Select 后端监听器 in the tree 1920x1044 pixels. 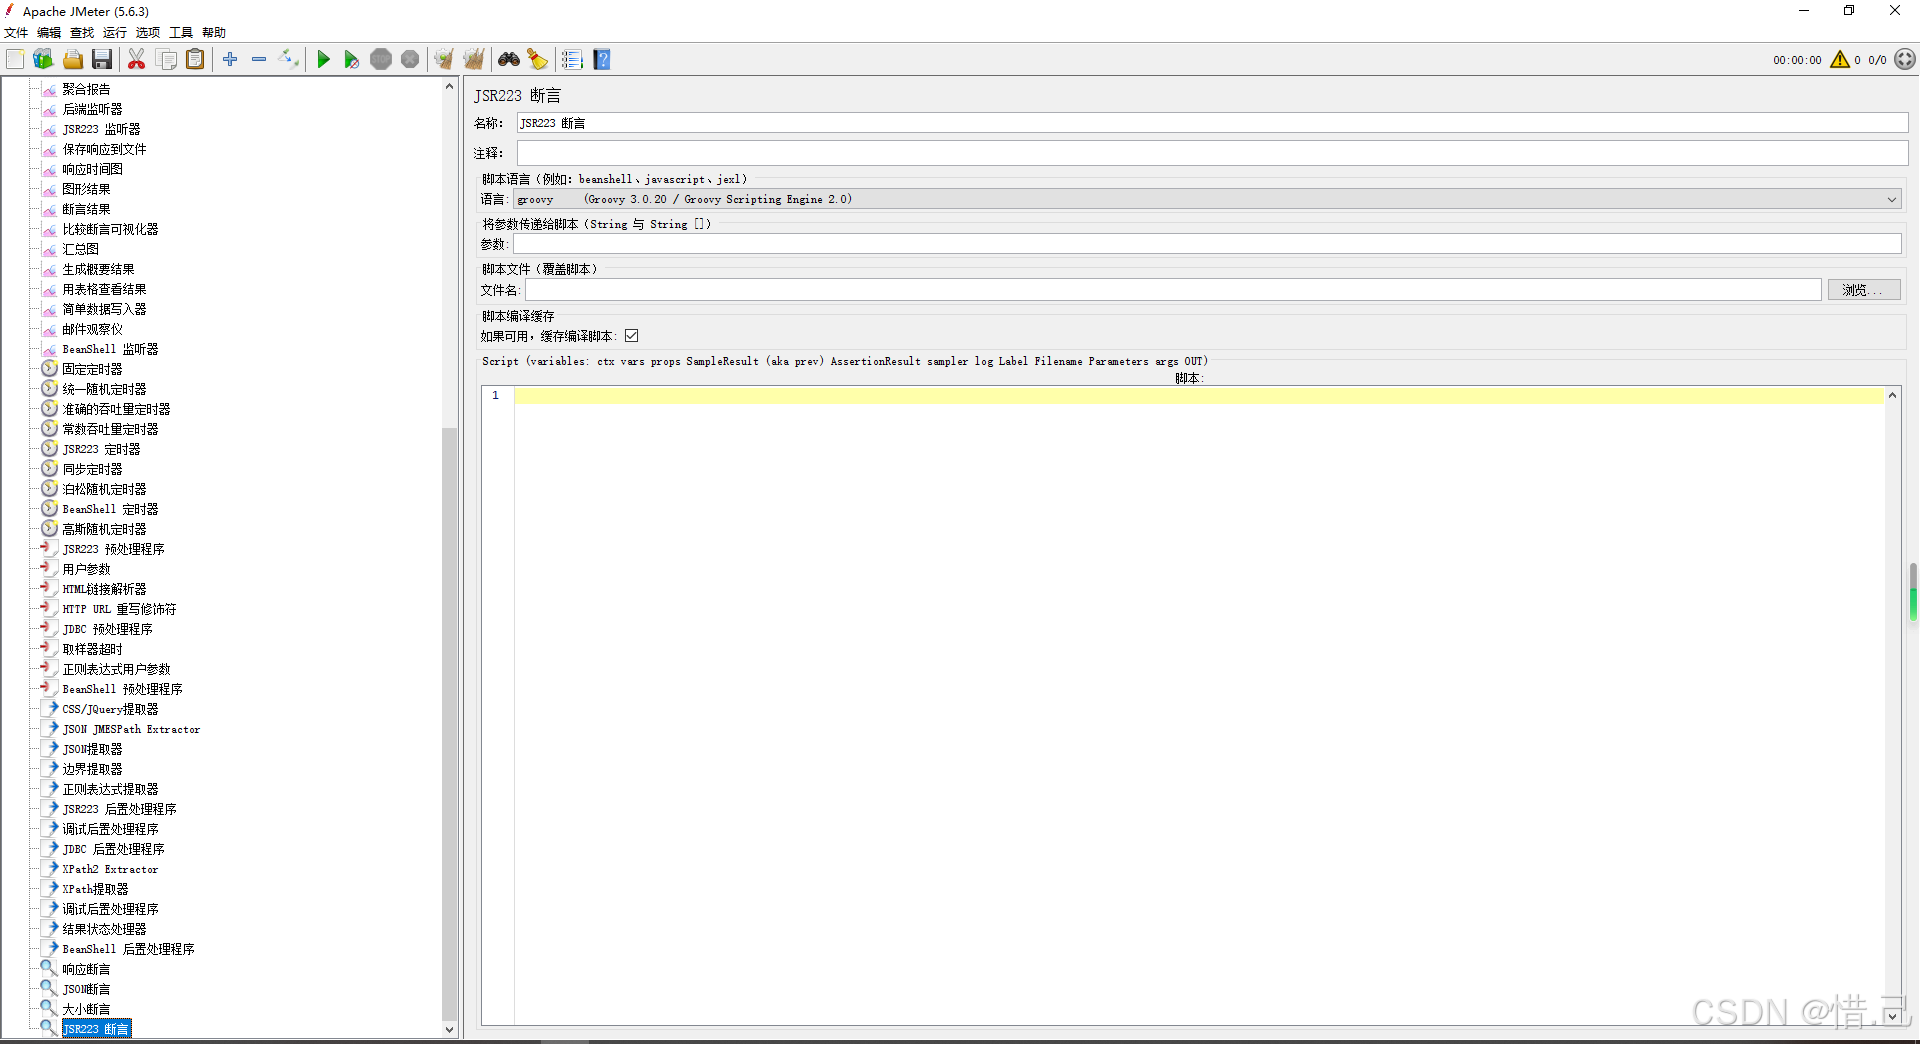coord(92,109)
